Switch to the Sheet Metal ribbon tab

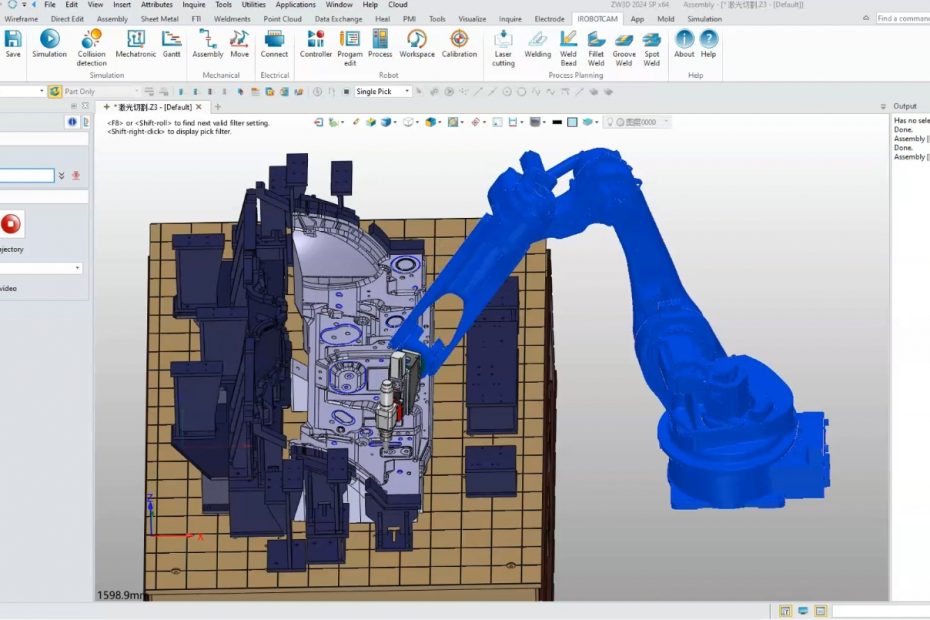(159, 19)
